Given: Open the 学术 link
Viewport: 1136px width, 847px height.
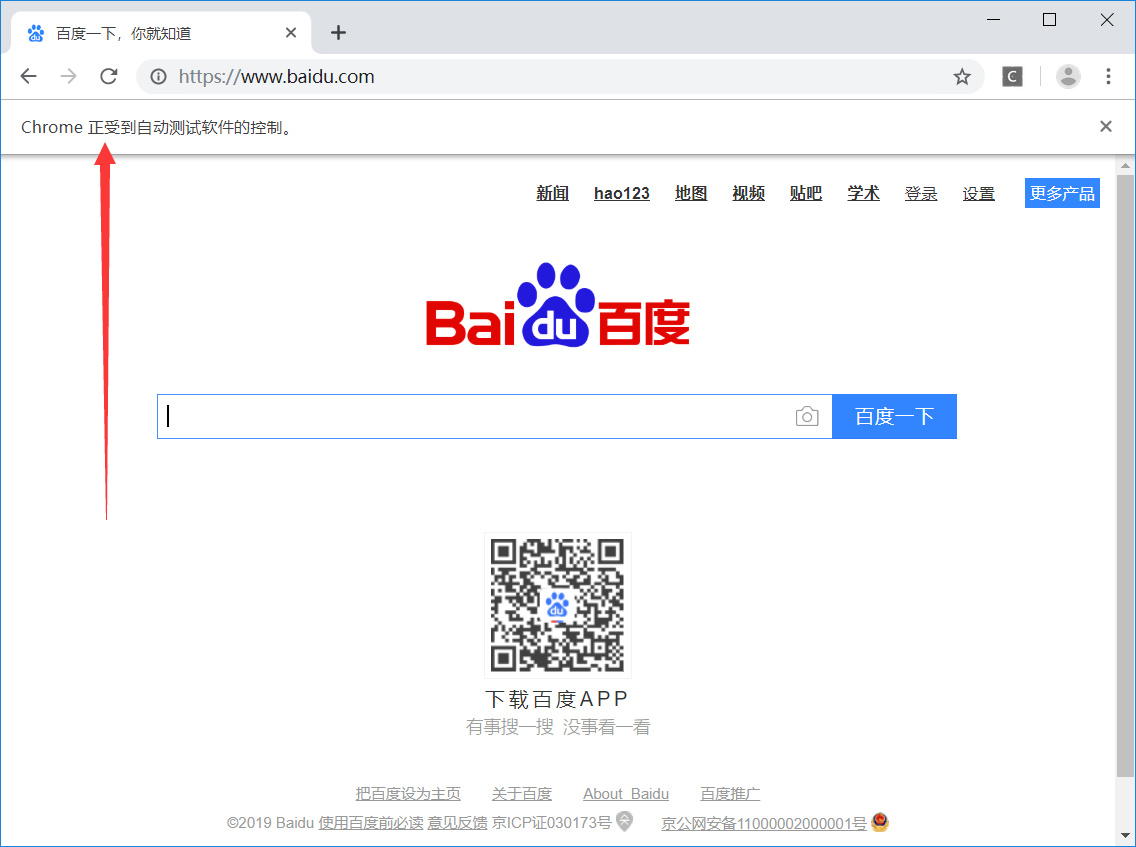Looking at the screenshot, I should click(864, 193).
